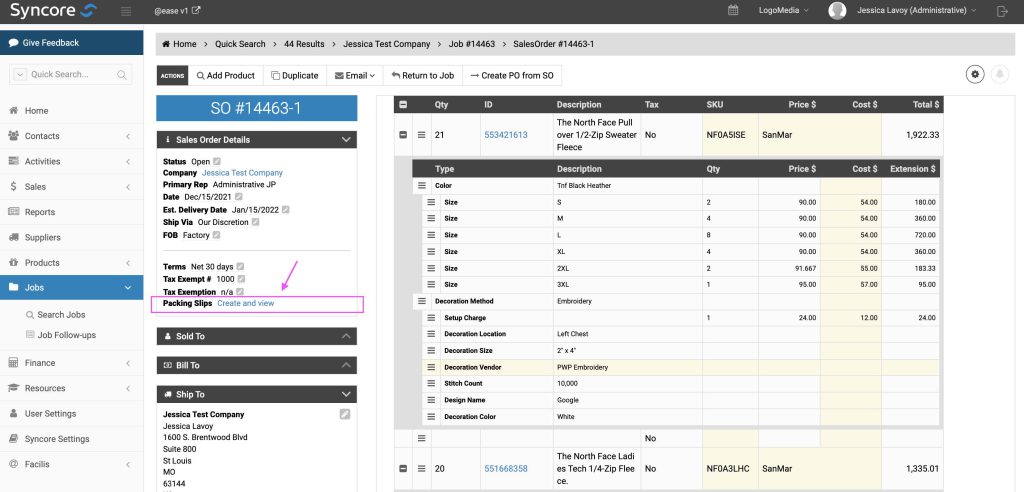Collapse all rows via header minus box

pos(403,105)
